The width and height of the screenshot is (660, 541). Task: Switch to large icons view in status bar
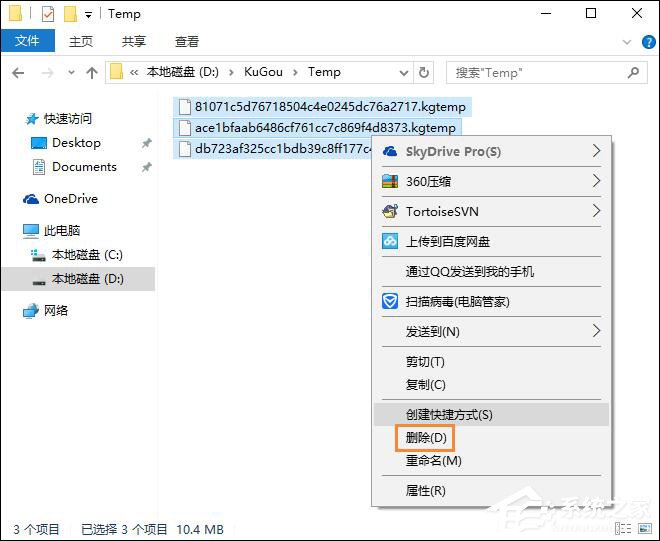point(644,528)
